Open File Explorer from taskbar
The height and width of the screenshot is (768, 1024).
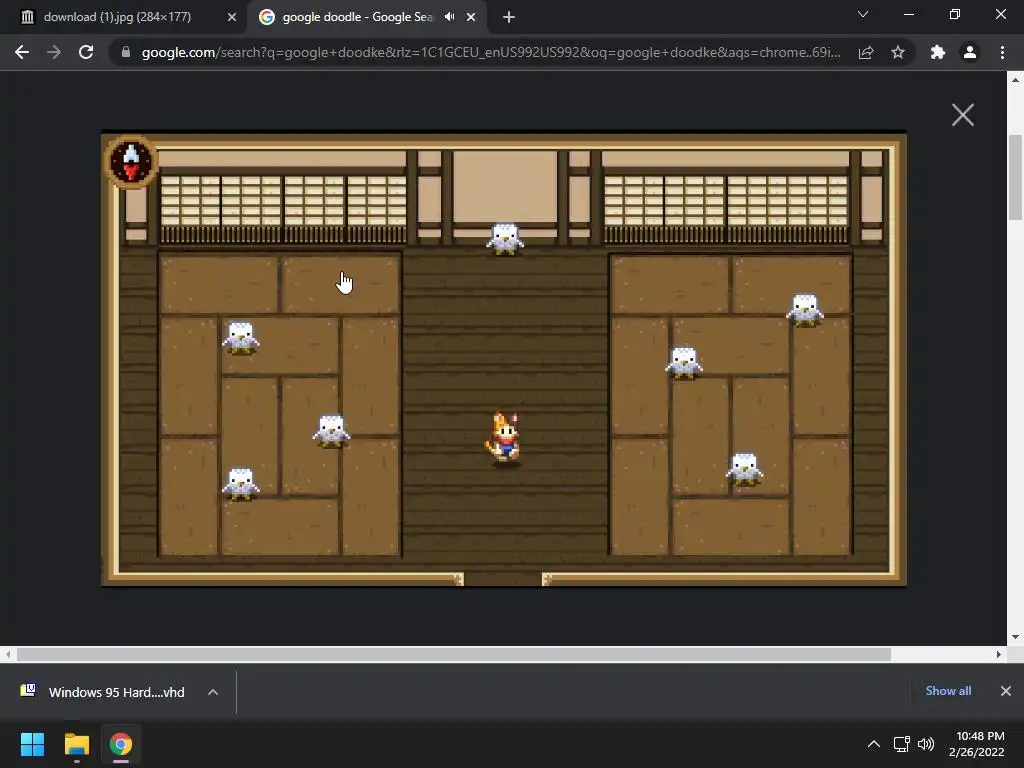click(x=76, y=744)
